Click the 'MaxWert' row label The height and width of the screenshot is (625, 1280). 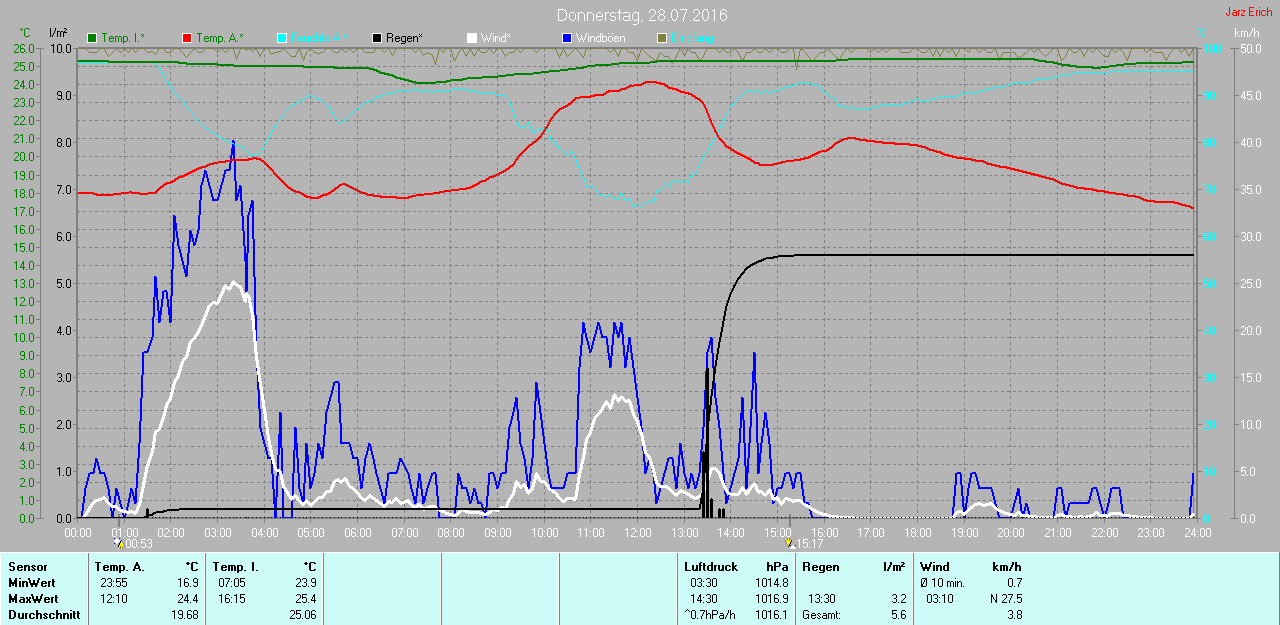pos(32,599)
